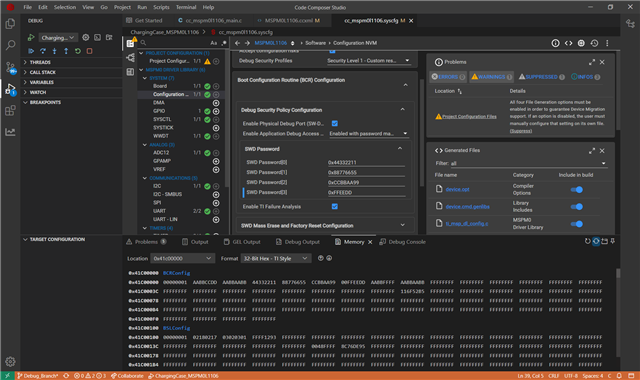Image resolution: width=640 pixels, height=380 pixels.
Task: Open the device.cmd.genlibs file link
Action: pos(467,207)
